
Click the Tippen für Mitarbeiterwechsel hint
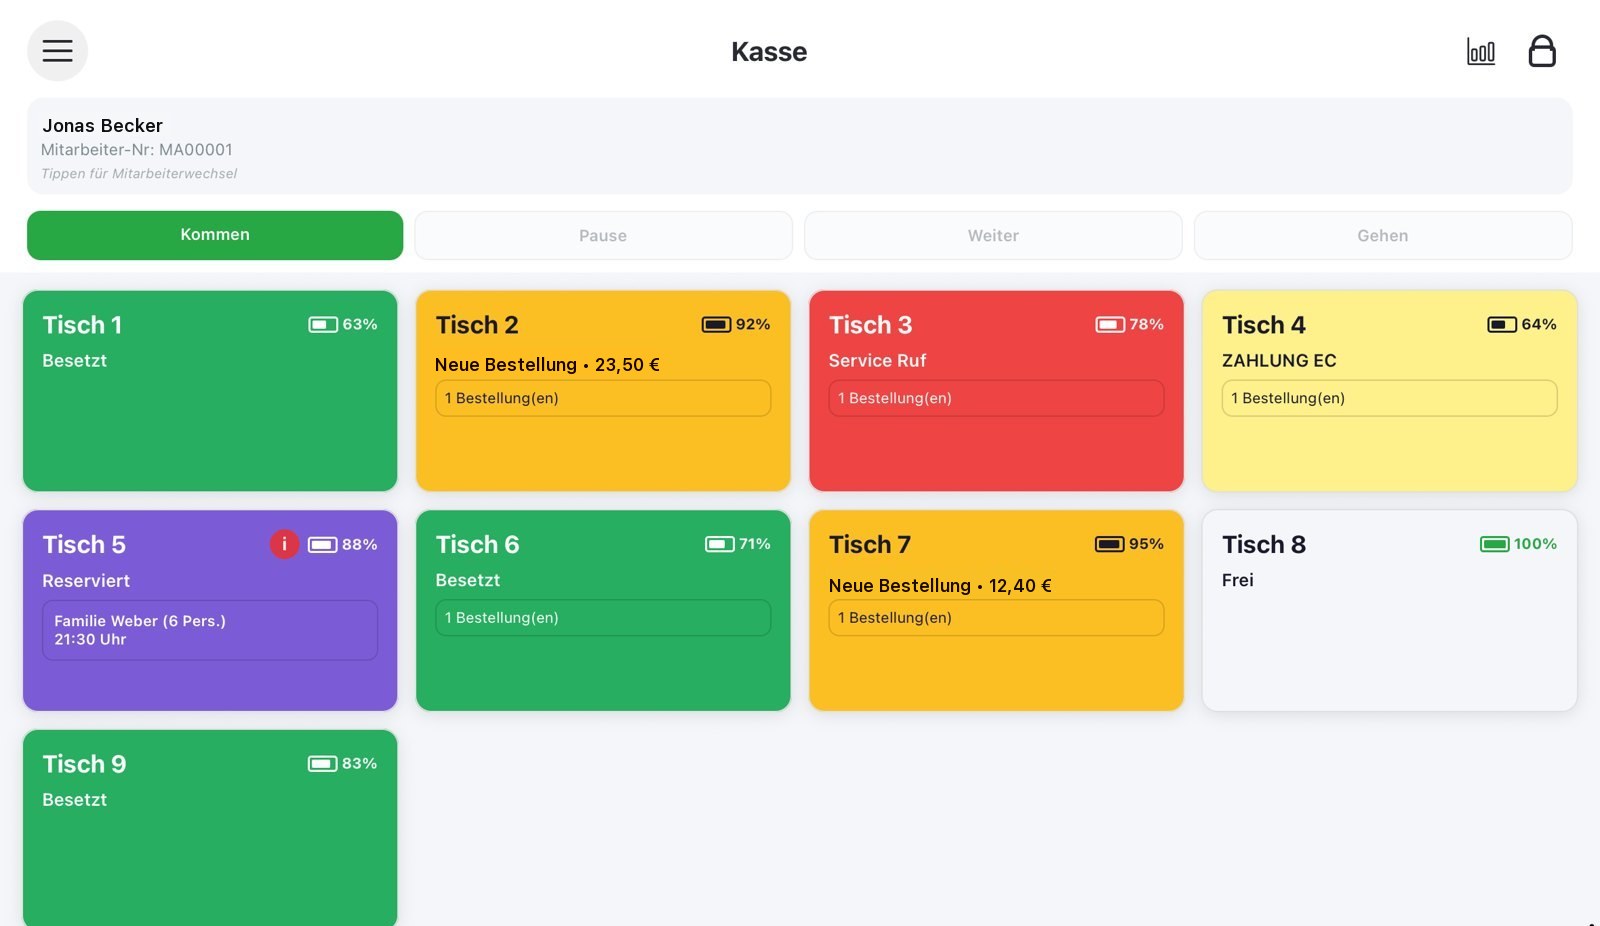(x=139, y=174)
